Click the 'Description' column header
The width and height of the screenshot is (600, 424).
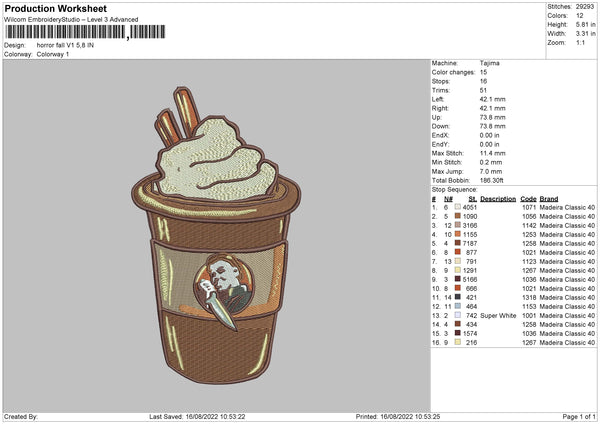click(x=498, y=199)
